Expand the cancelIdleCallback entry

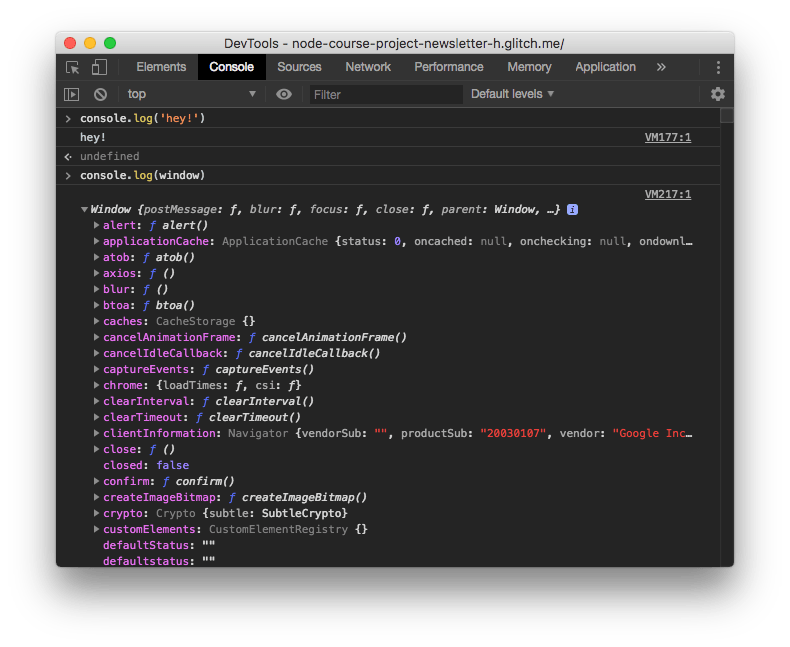click(x=96, y=353)
